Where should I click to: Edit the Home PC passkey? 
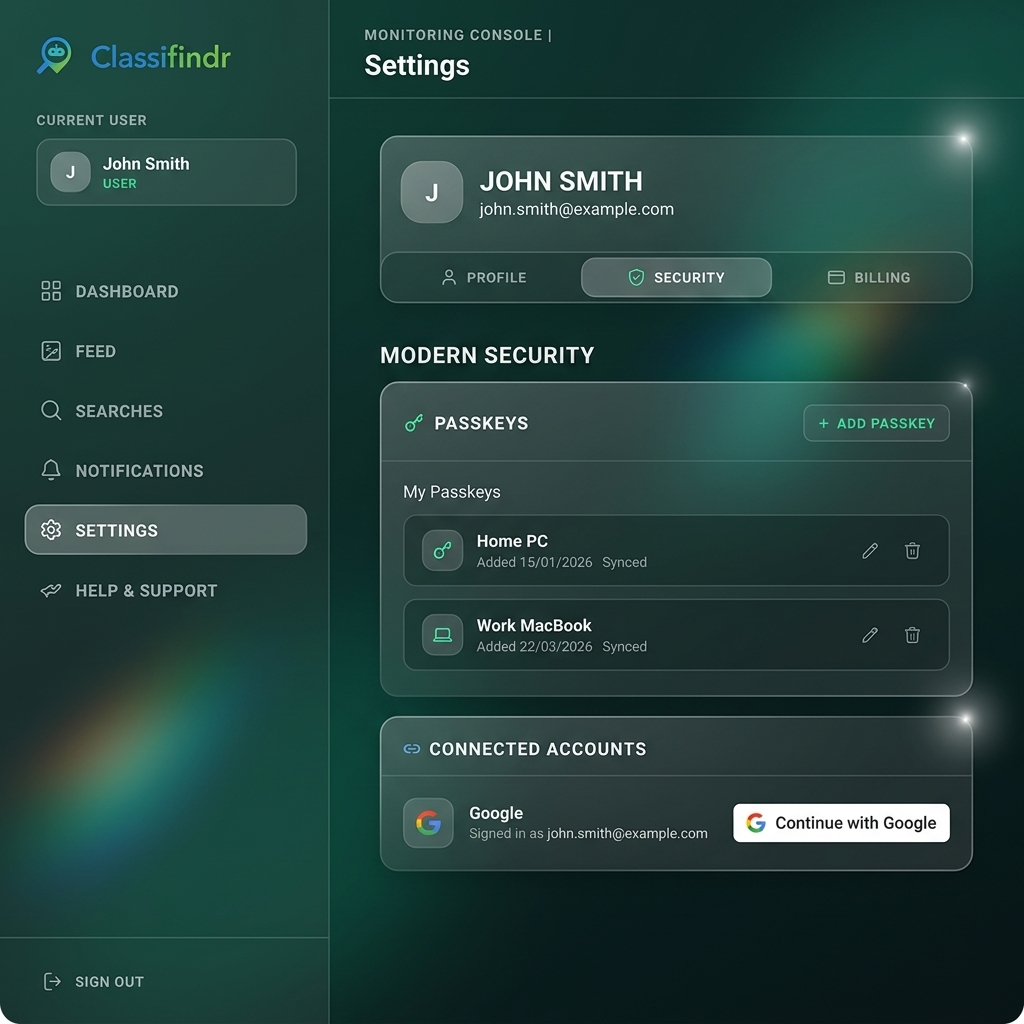point(869,551)
